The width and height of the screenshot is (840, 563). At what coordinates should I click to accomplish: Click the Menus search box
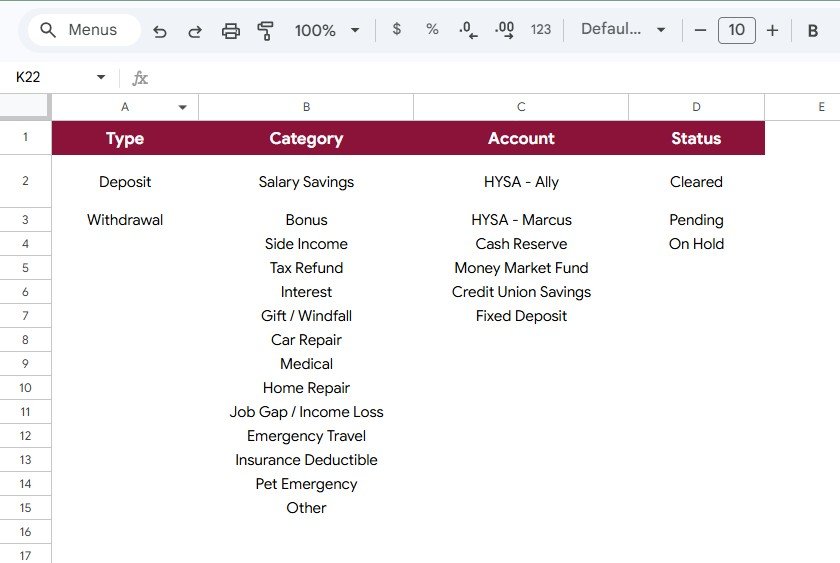pyautogui.click(x=84, y=30)
